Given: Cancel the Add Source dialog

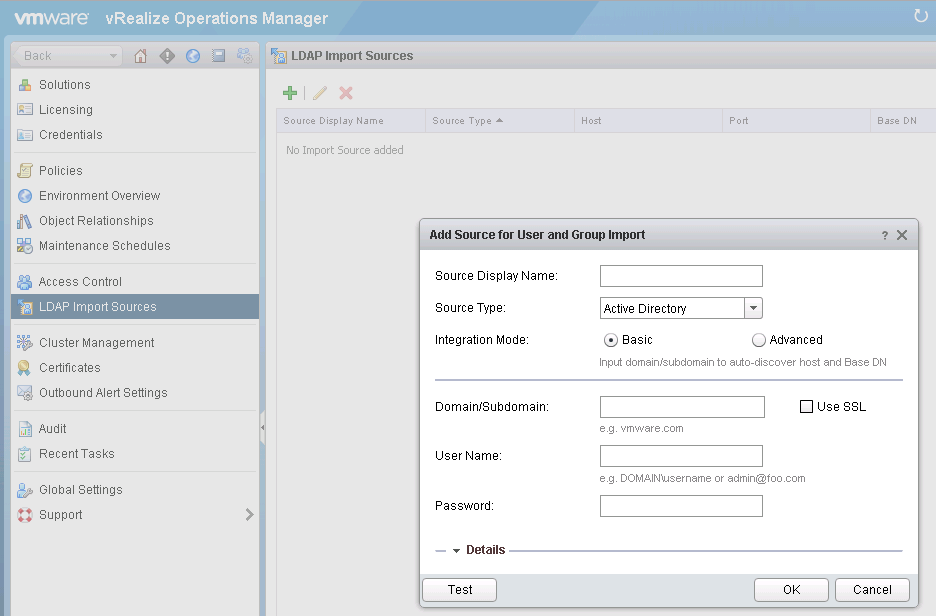Looking at the screenshot, I should point(872,590).
